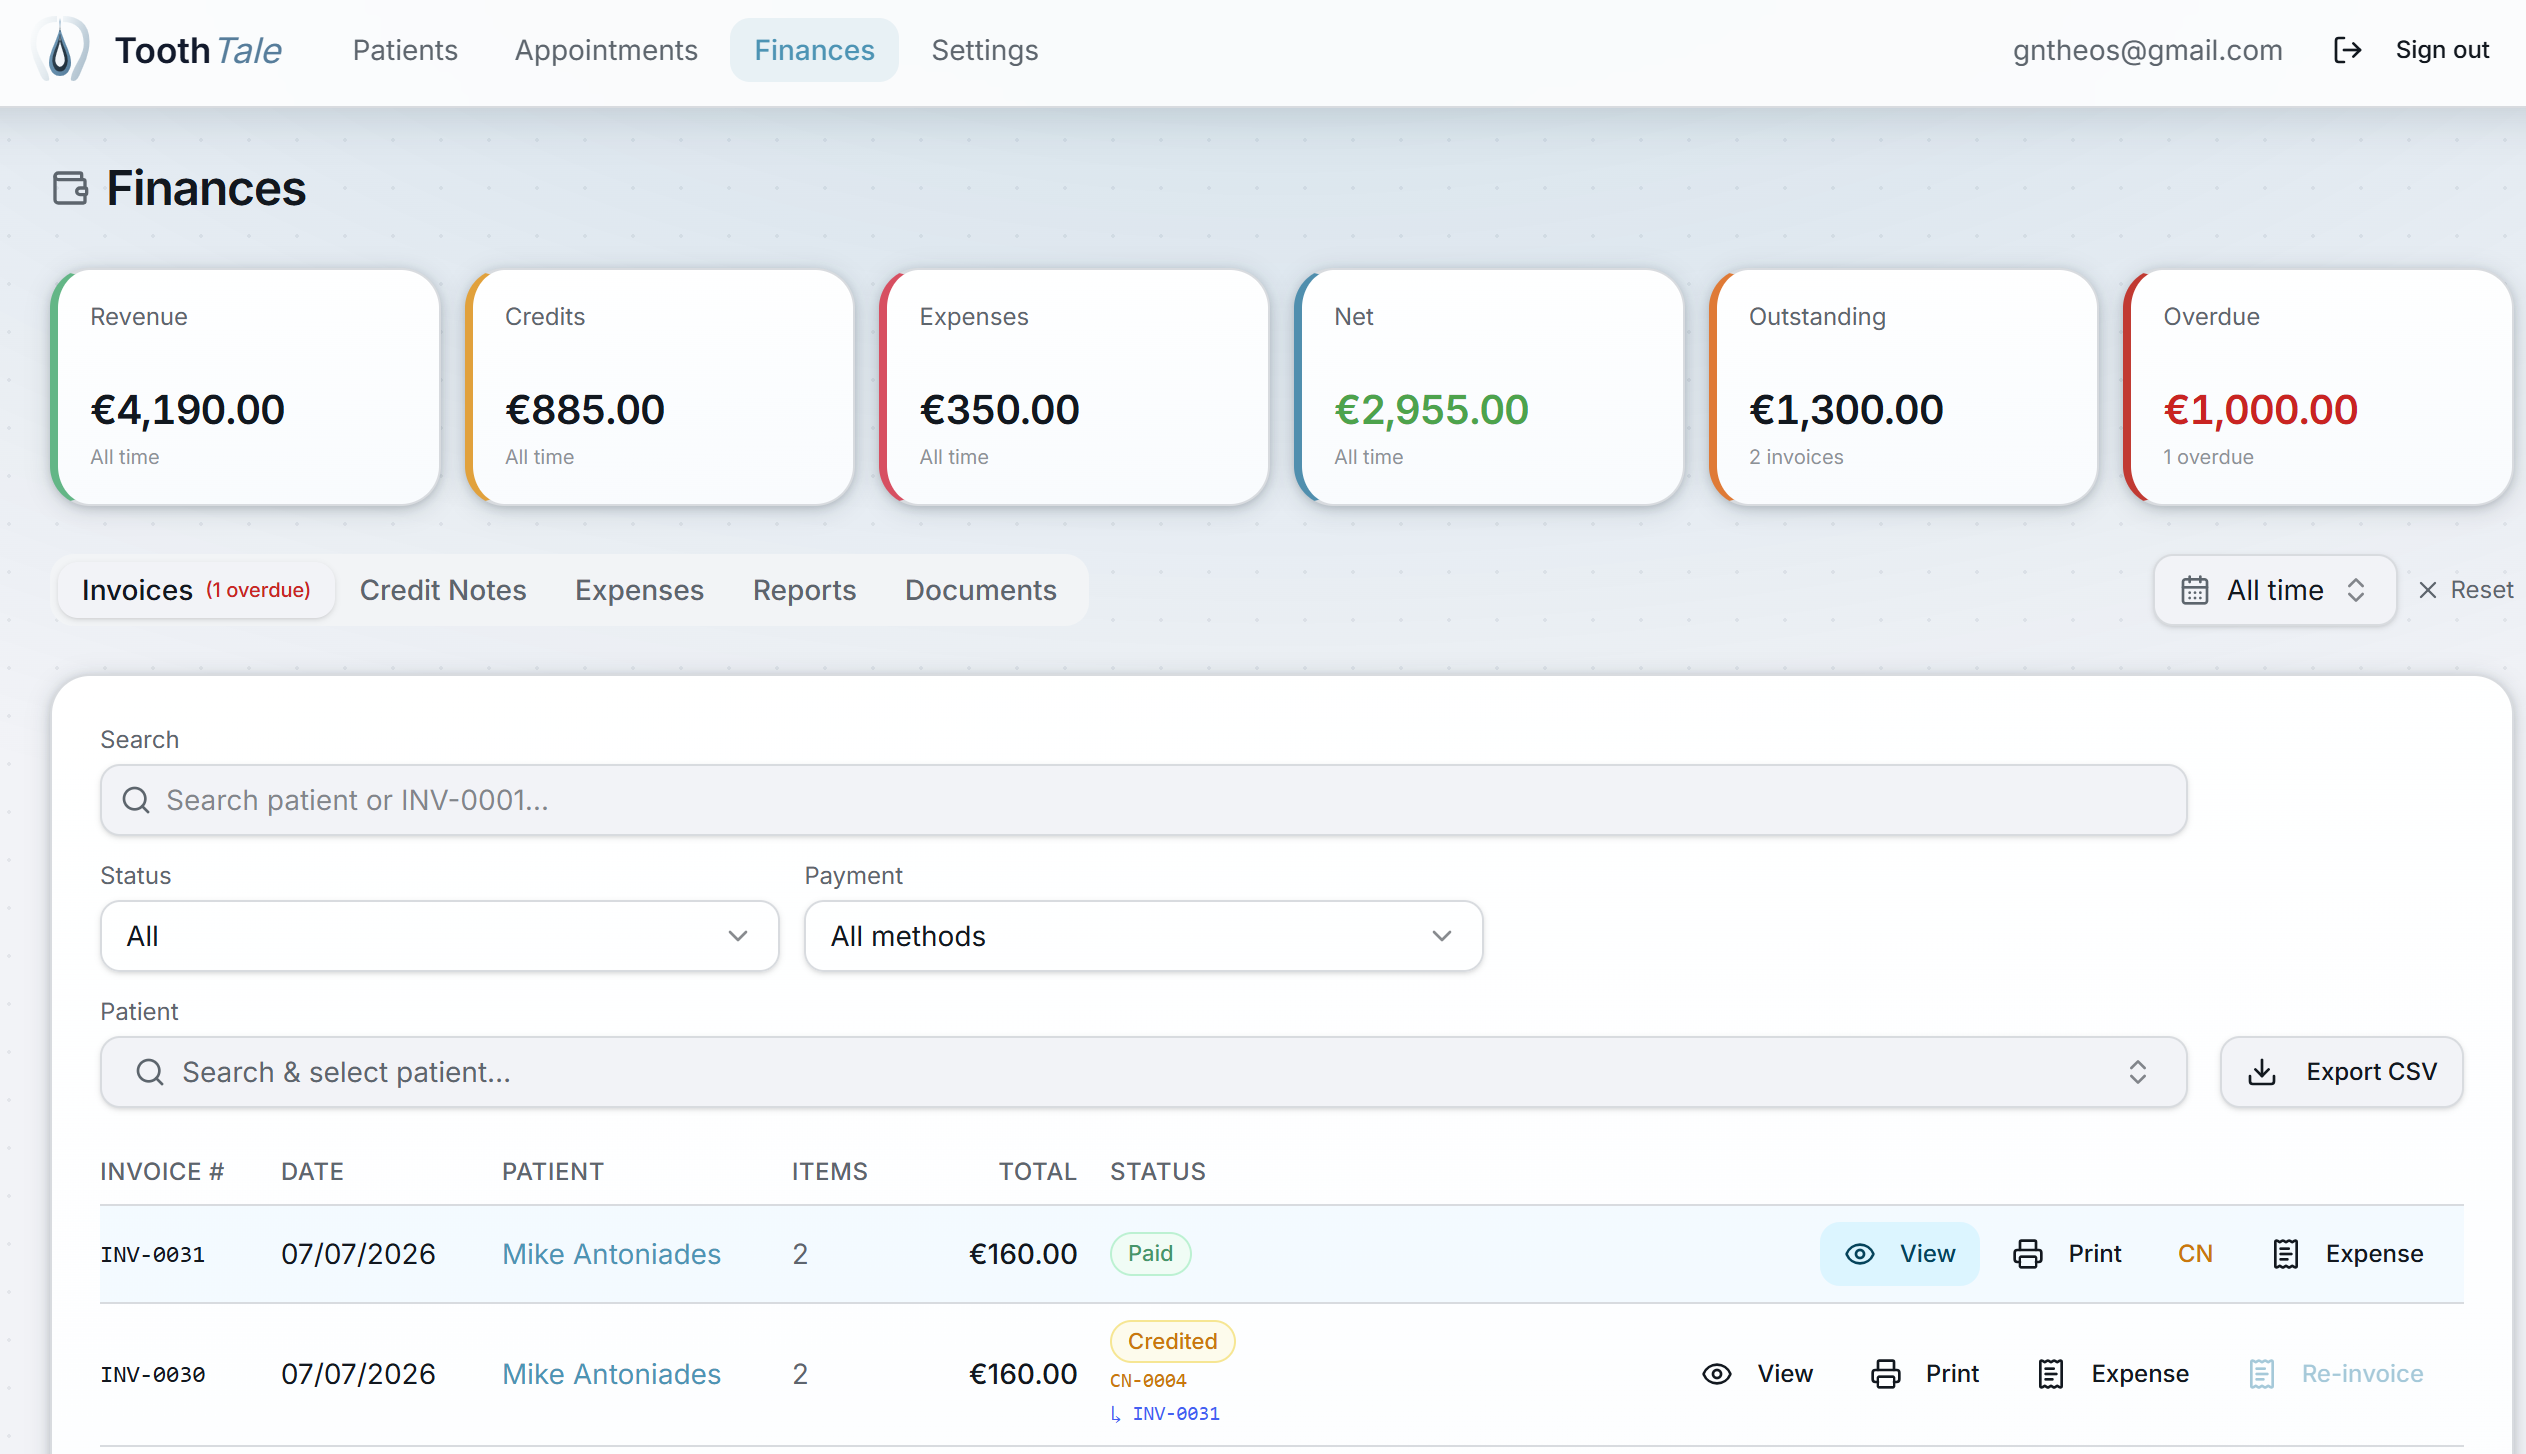This screenshot has height=1454, width=2526.
Task: Click the magnifier icon in patient selector
Action: coord(150,1072)
